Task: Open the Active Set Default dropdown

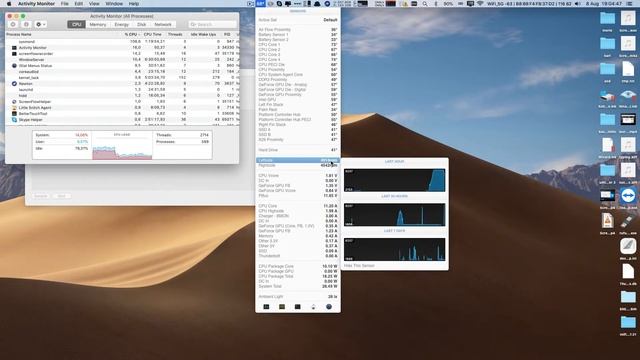Action: coord(298,20)
